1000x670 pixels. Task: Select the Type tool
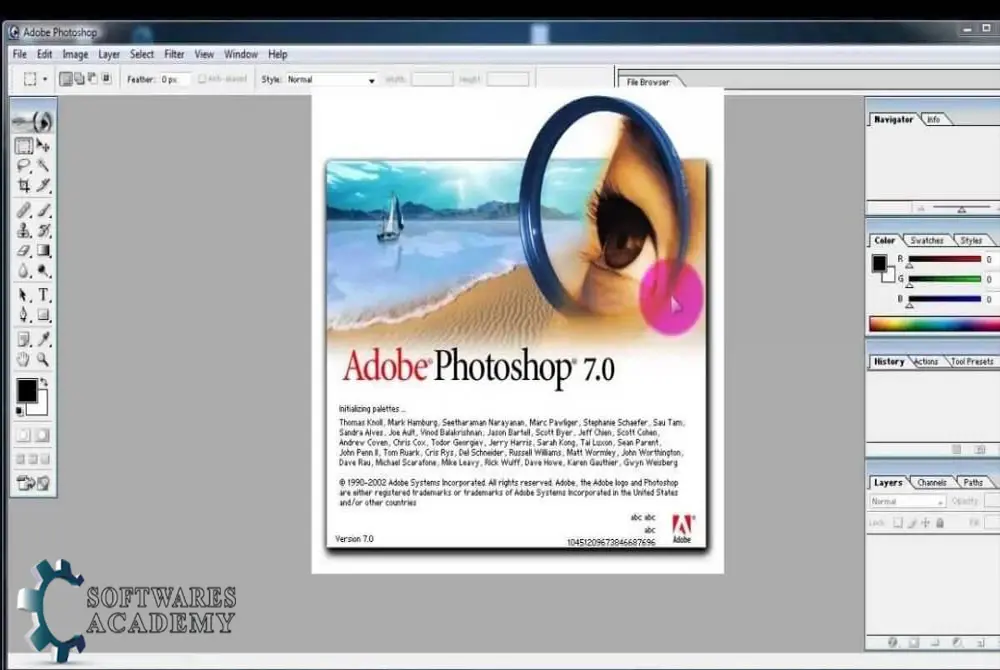[x=43, y=295]
